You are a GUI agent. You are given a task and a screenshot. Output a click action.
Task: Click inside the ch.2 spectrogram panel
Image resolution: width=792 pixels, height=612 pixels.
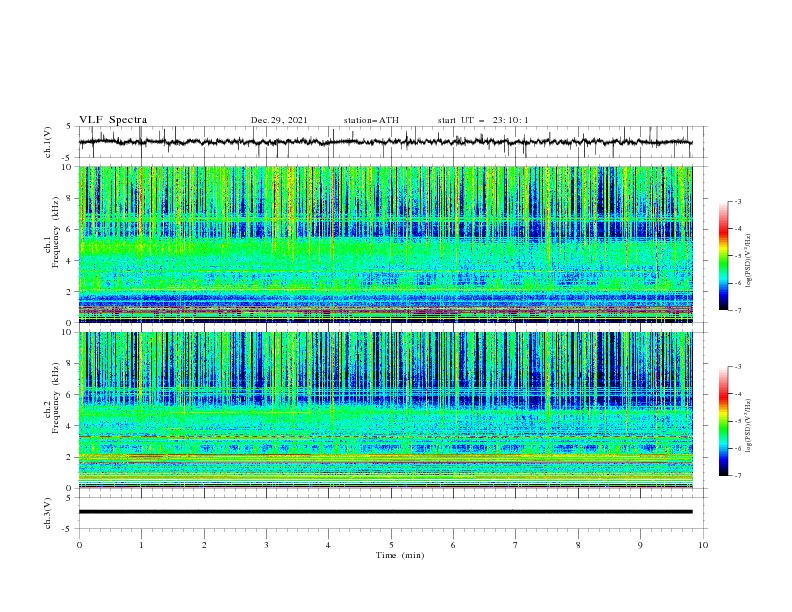[385, 410]
